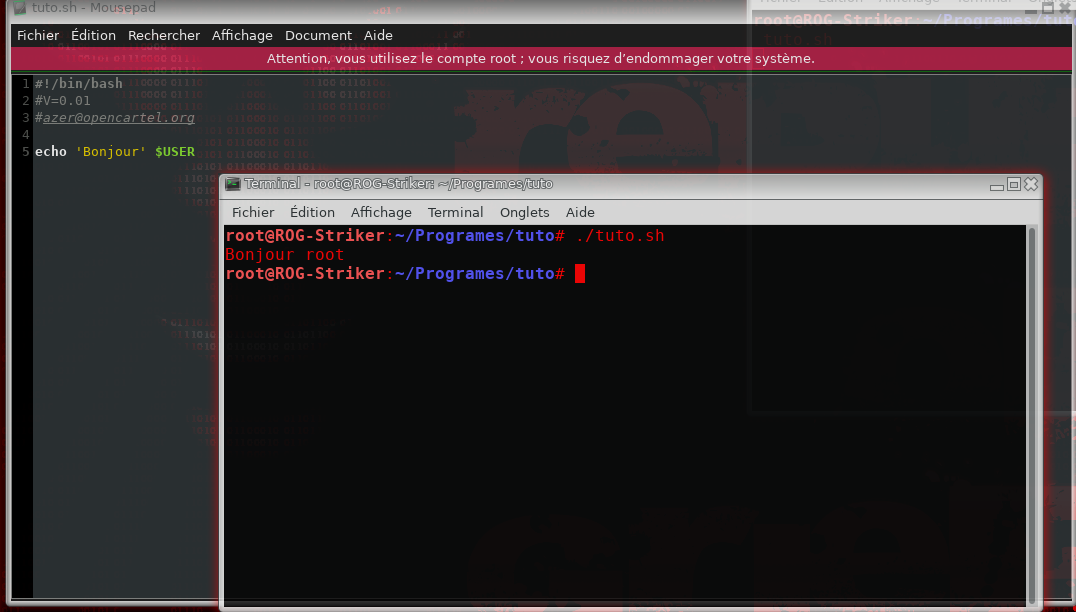The image size is (1076, 612).
Task: Minimize the Terminal window
Action: coord(996,185)
